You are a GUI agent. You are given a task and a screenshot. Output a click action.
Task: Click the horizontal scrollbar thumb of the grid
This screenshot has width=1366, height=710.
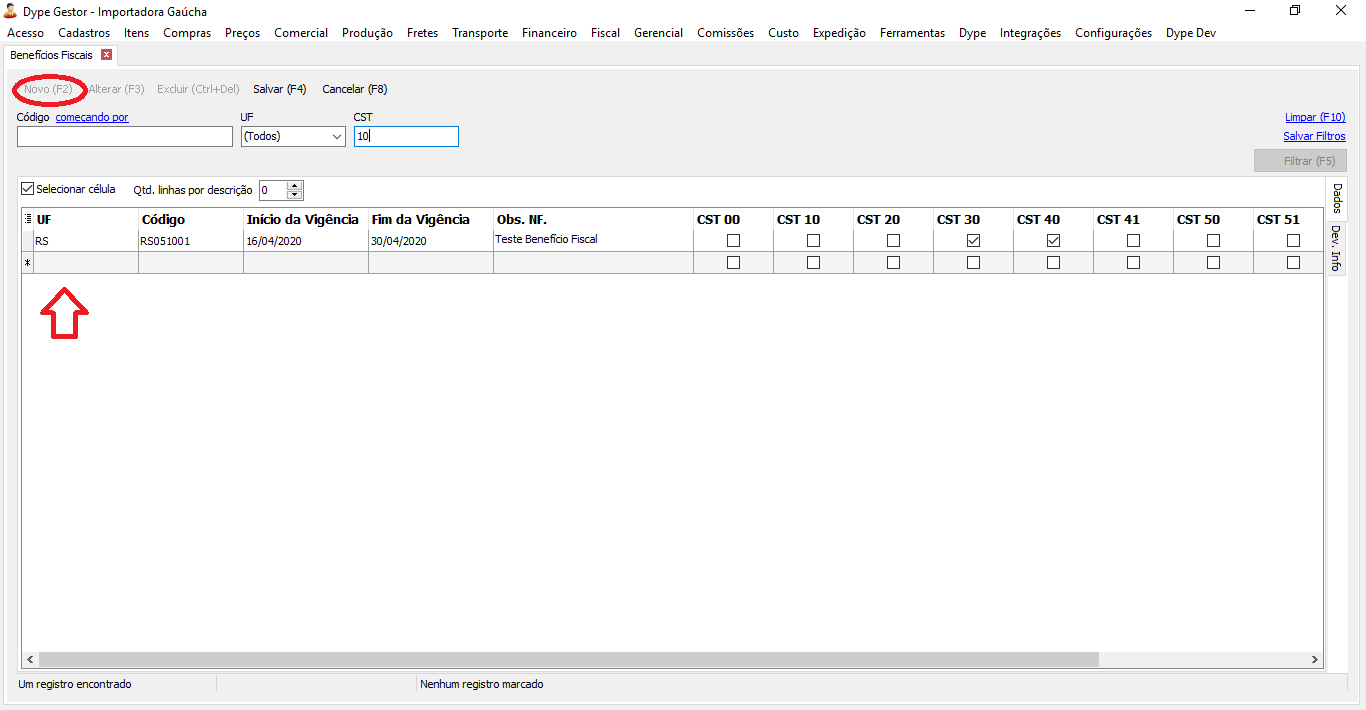567,660
